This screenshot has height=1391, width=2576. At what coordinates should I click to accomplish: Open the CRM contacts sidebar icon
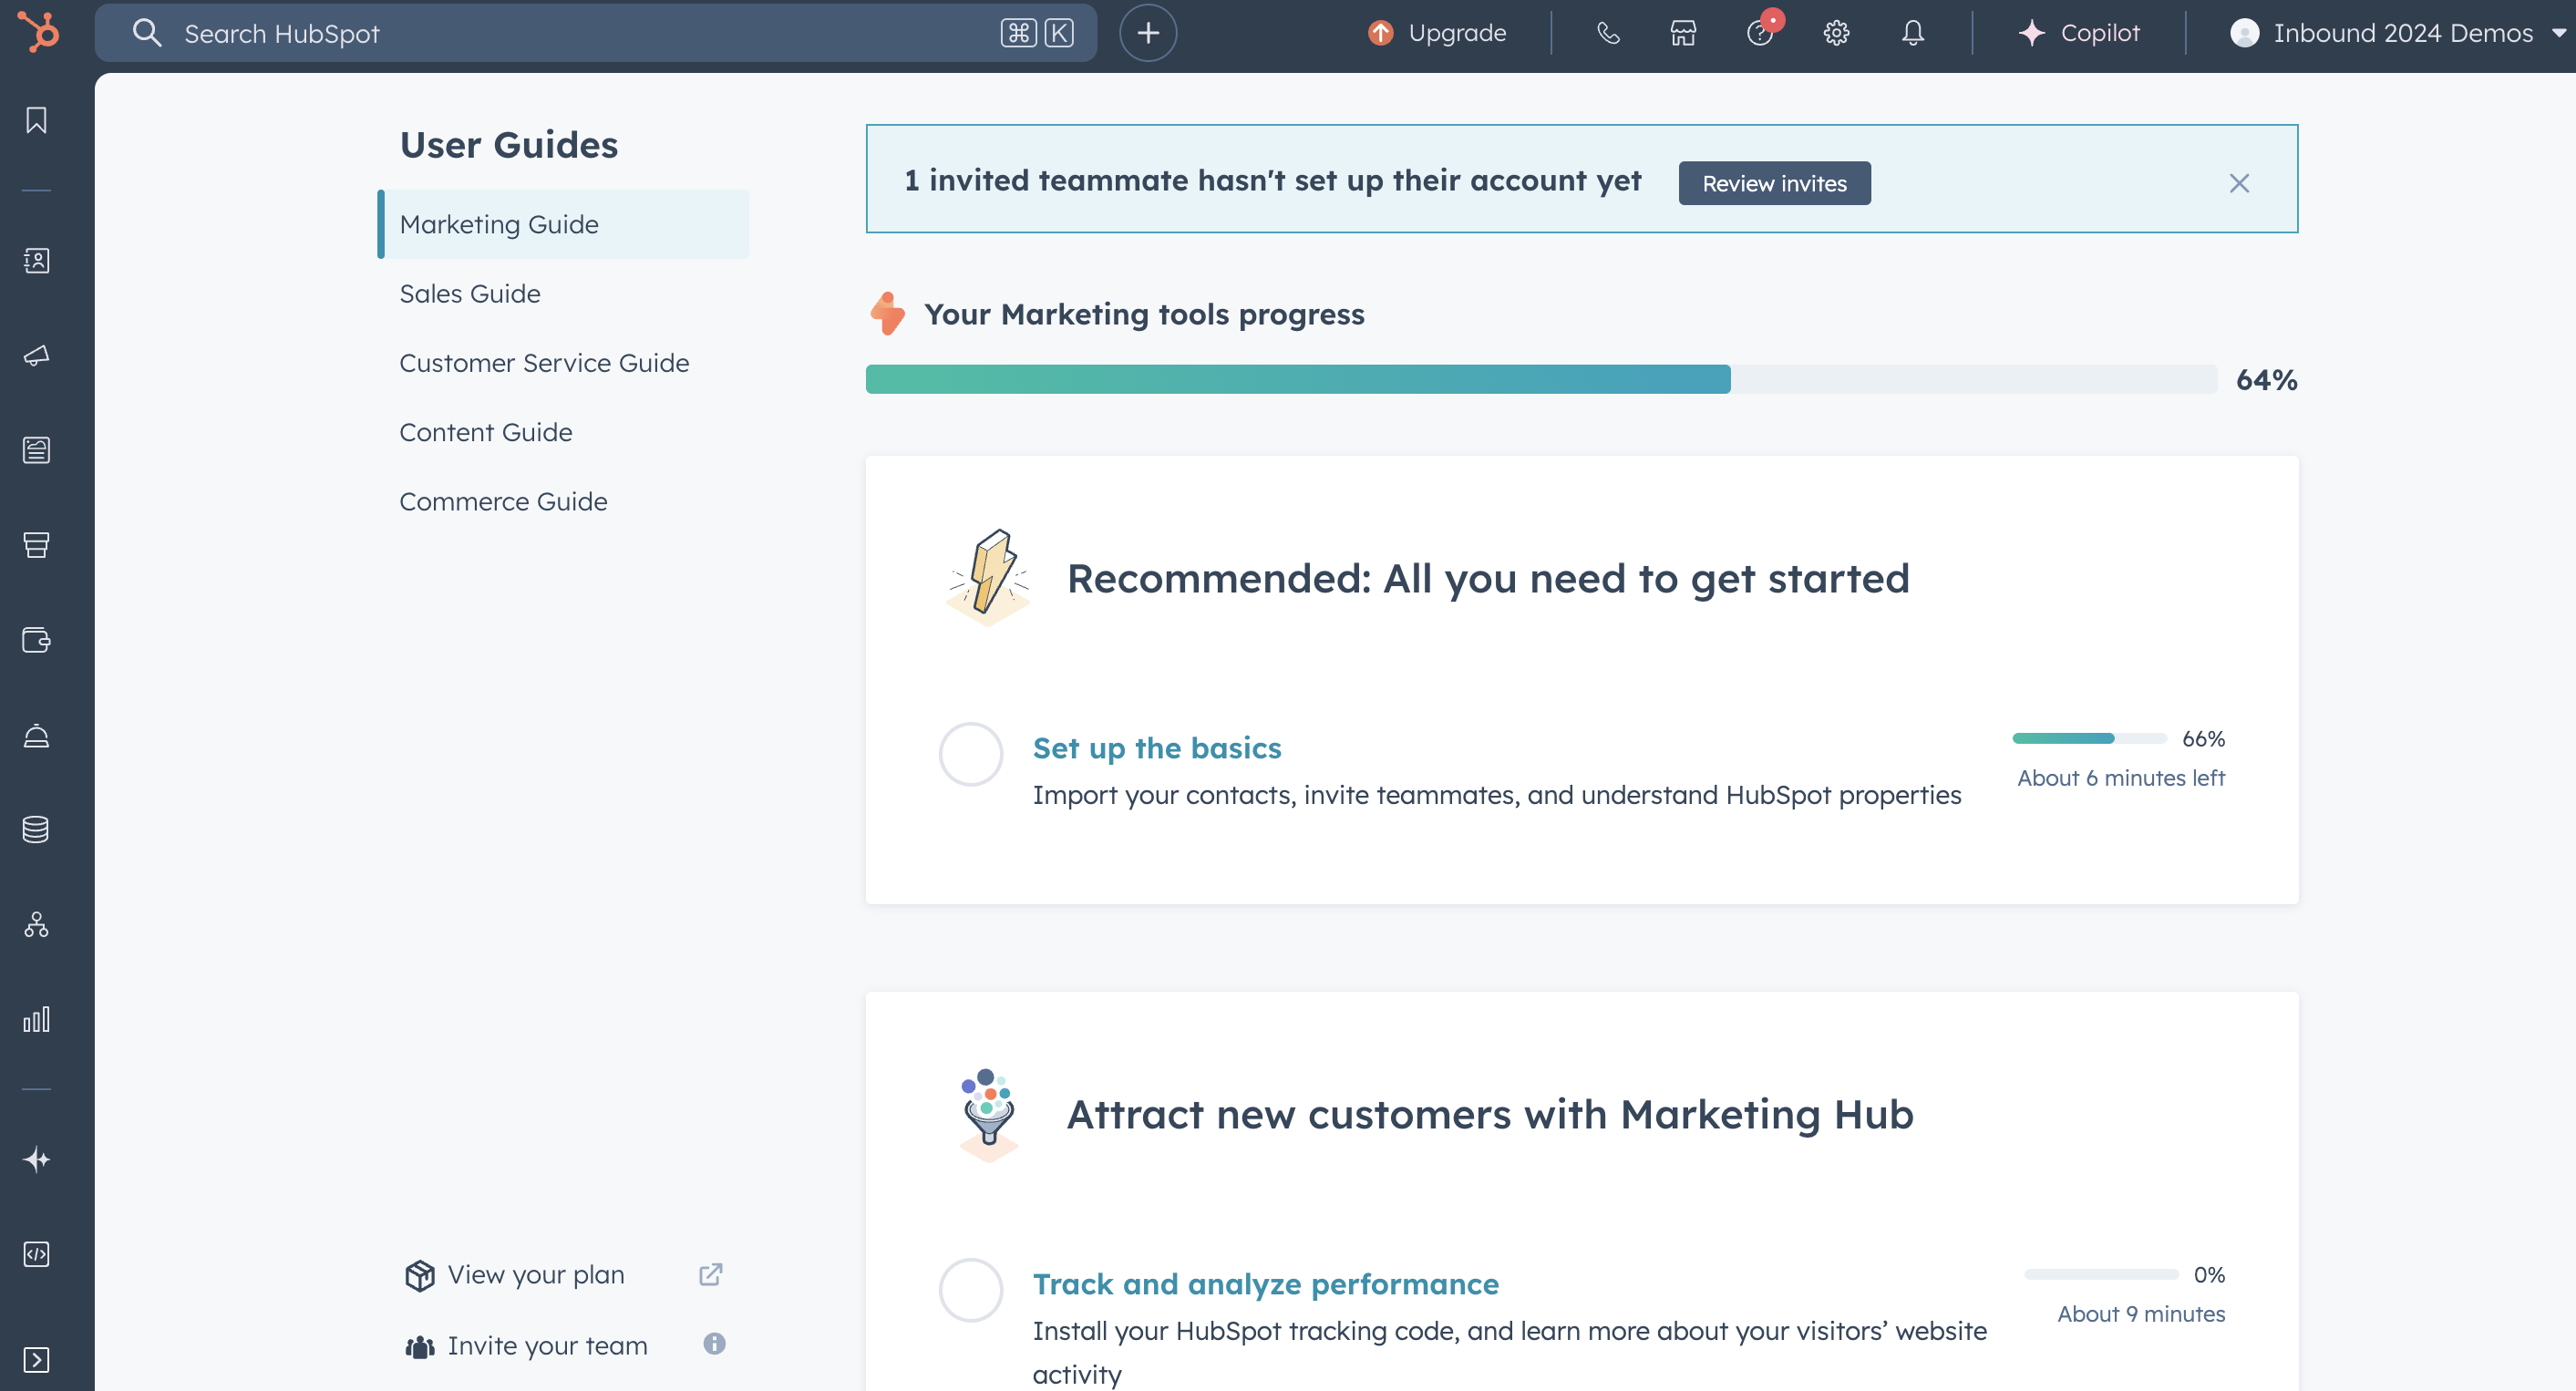pos(36,261)
